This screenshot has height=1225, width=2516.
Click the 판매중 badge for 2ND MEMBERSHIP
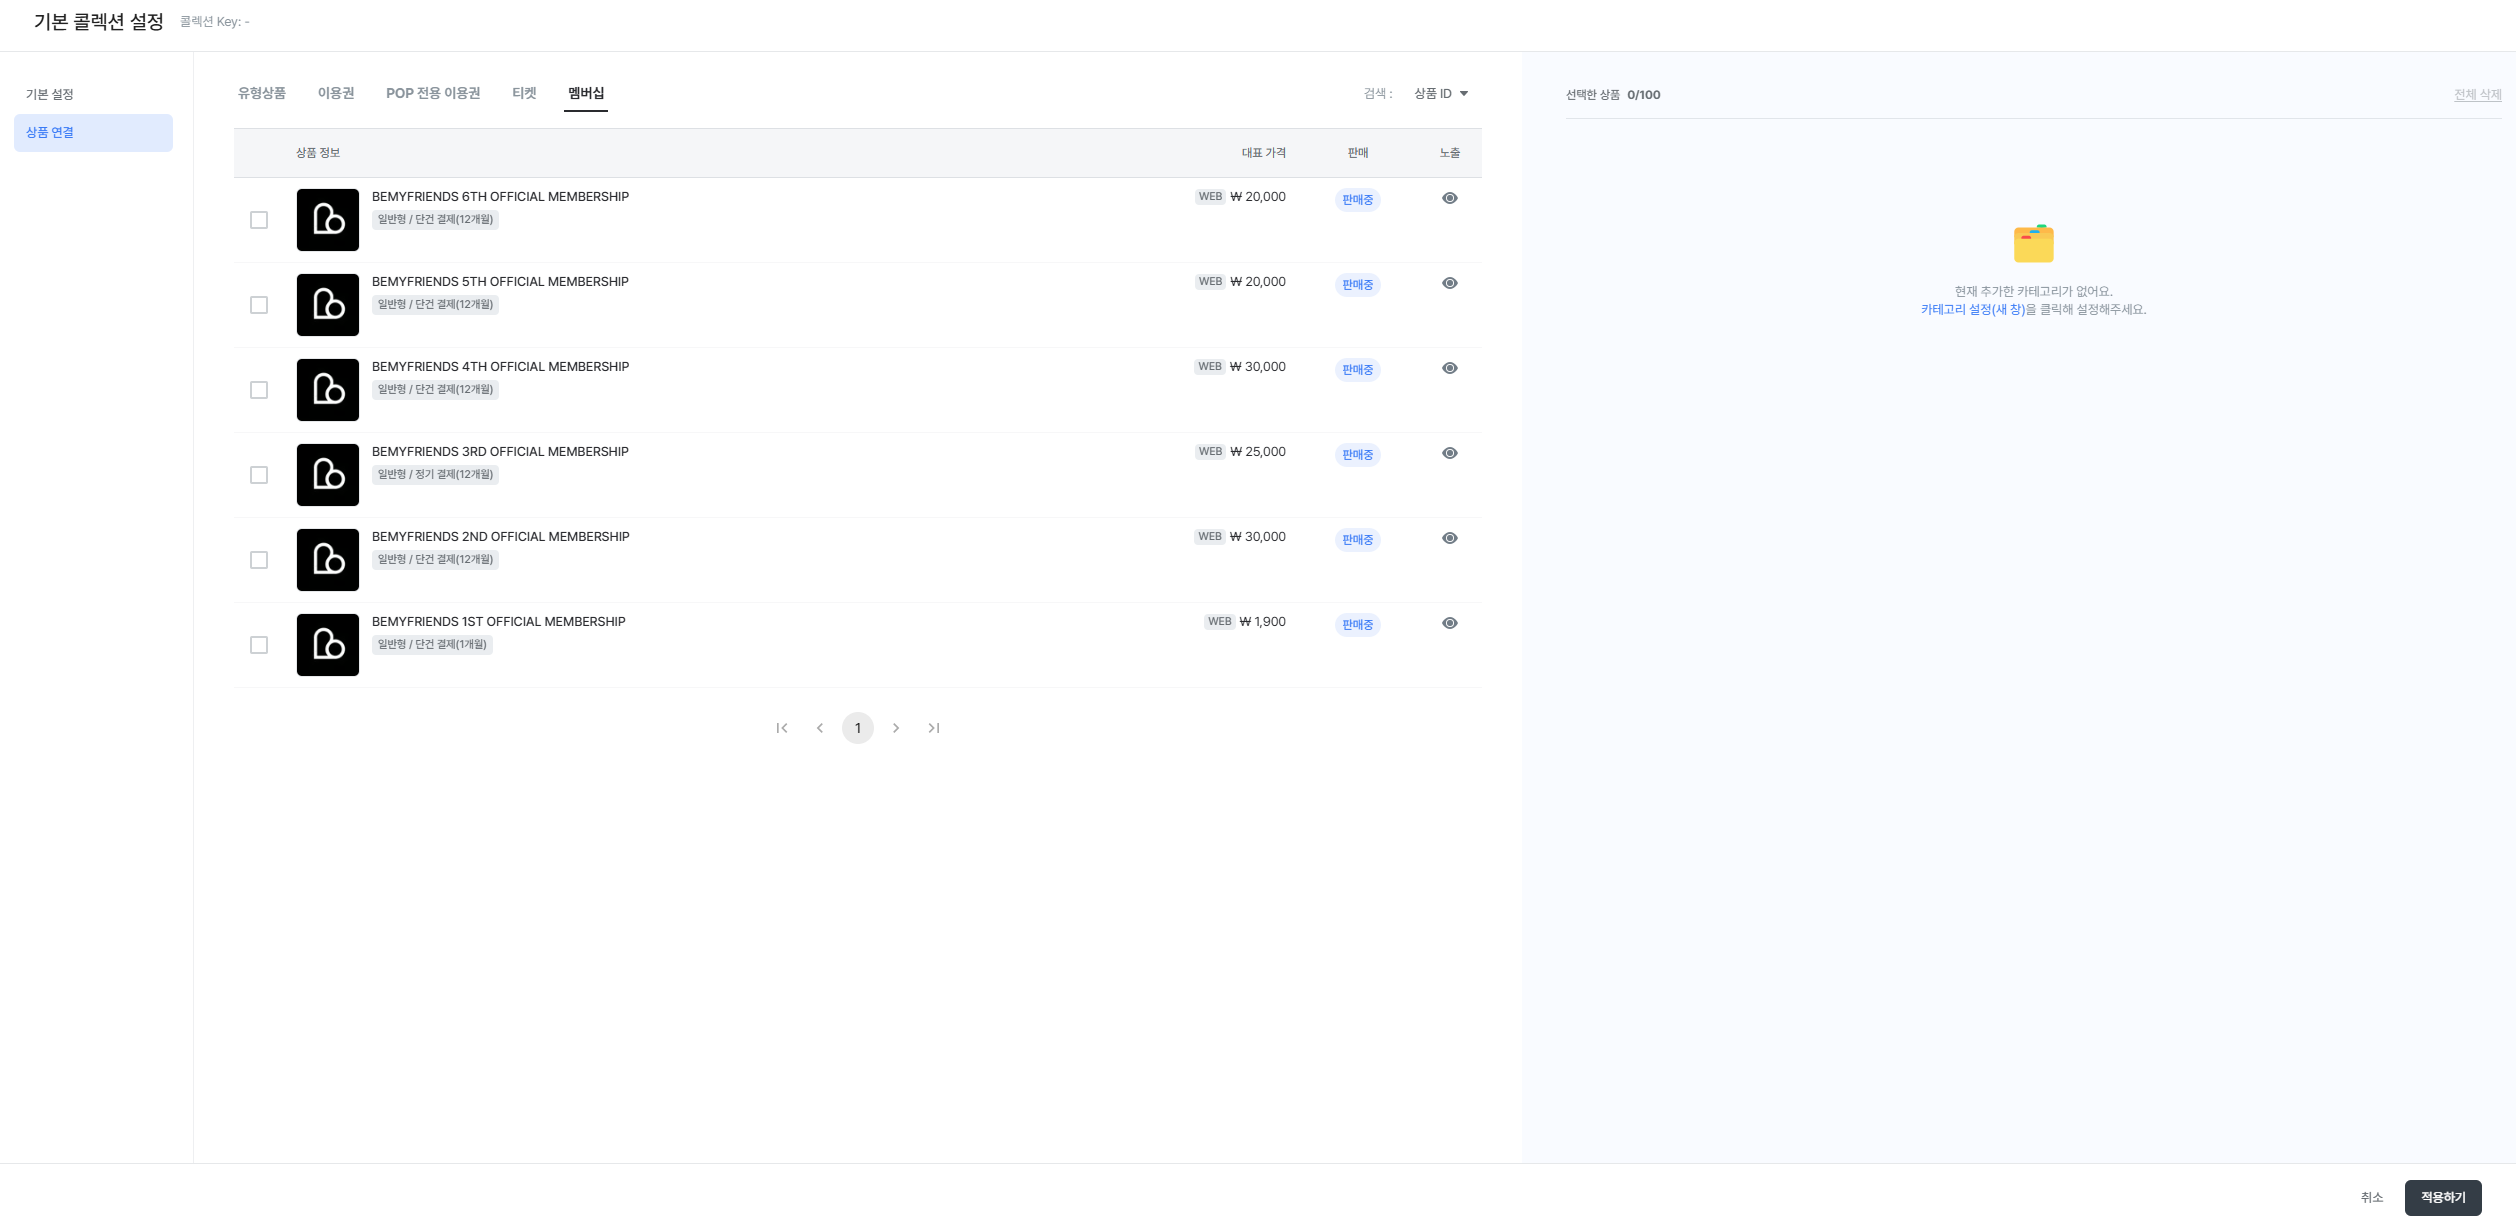1358,540
